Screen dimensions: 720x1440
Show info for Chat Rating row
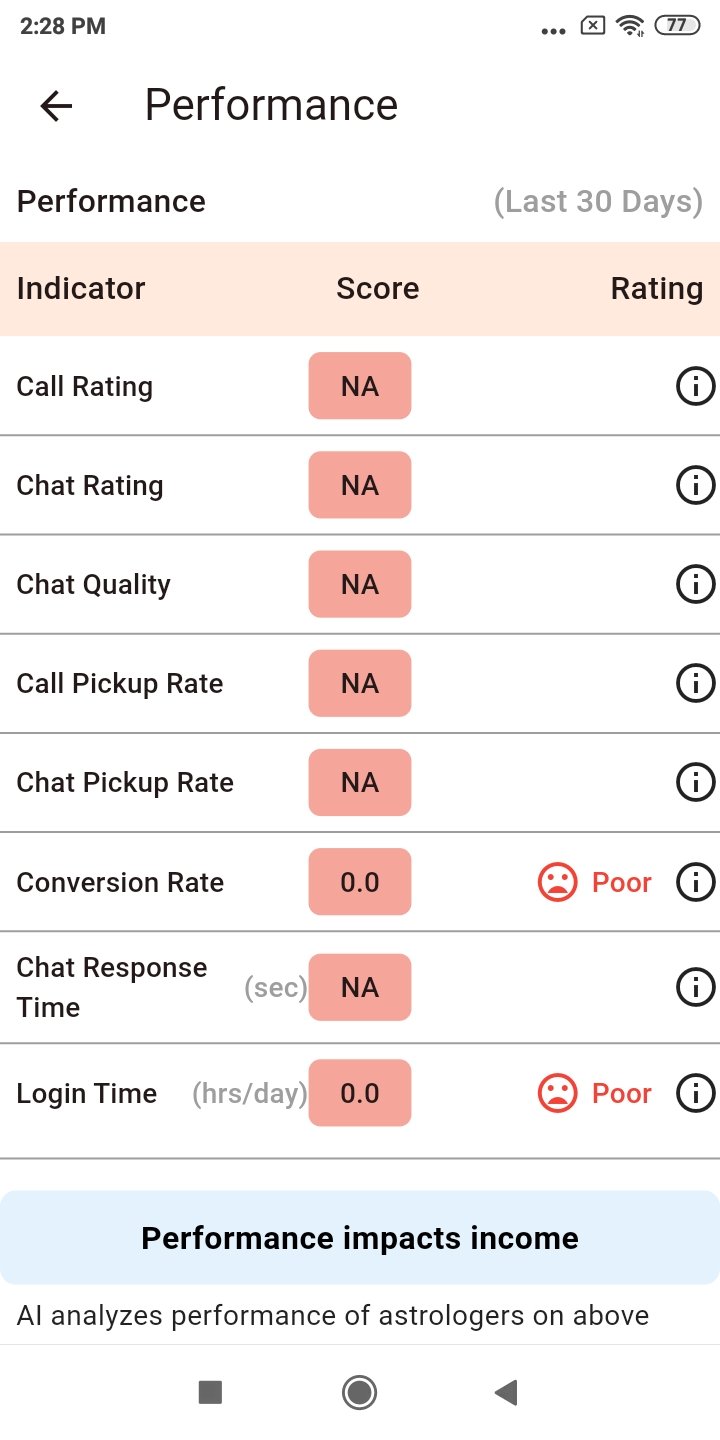point(695,485)
